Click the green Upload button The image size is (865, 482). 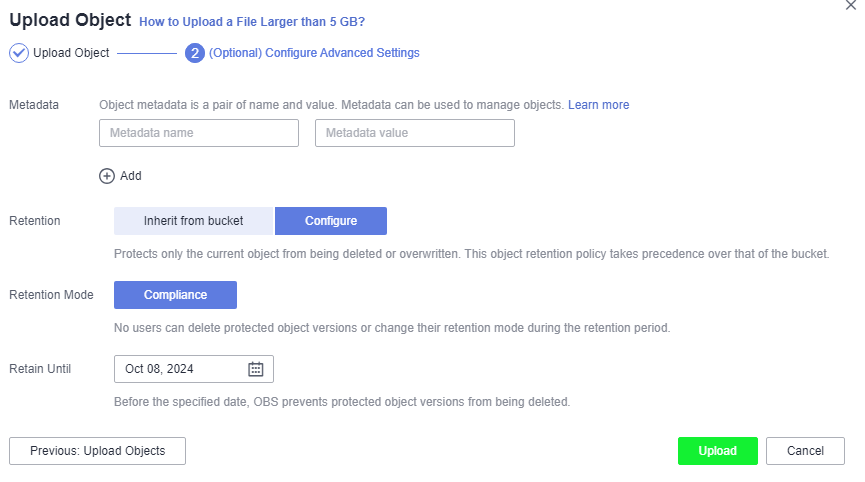point(718,451)
